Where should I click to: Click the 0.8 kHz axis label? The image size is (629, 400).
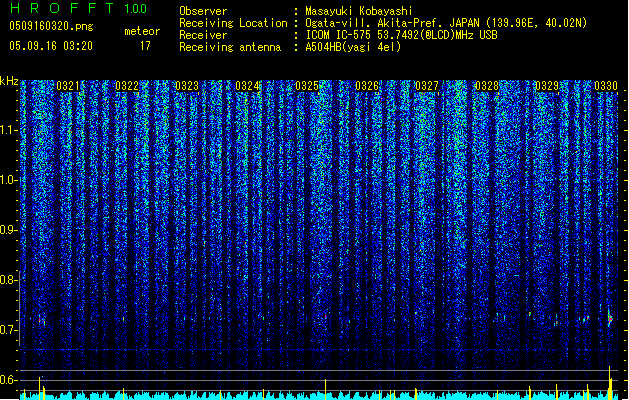click(8, 280)
